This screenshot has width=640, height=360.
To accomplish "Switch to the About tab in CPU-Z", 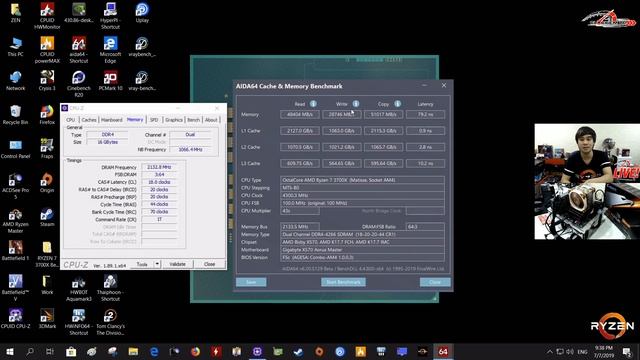I will tap(211, 120).
